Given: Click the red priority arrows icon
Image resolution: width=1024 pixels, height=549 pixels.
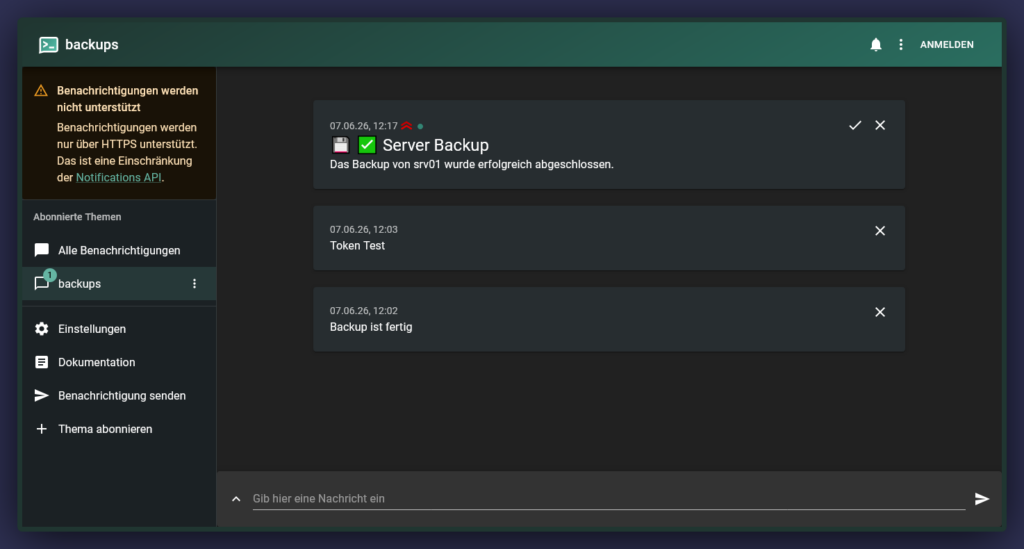Looking at the screenshot, I should (x=407, y=126).
